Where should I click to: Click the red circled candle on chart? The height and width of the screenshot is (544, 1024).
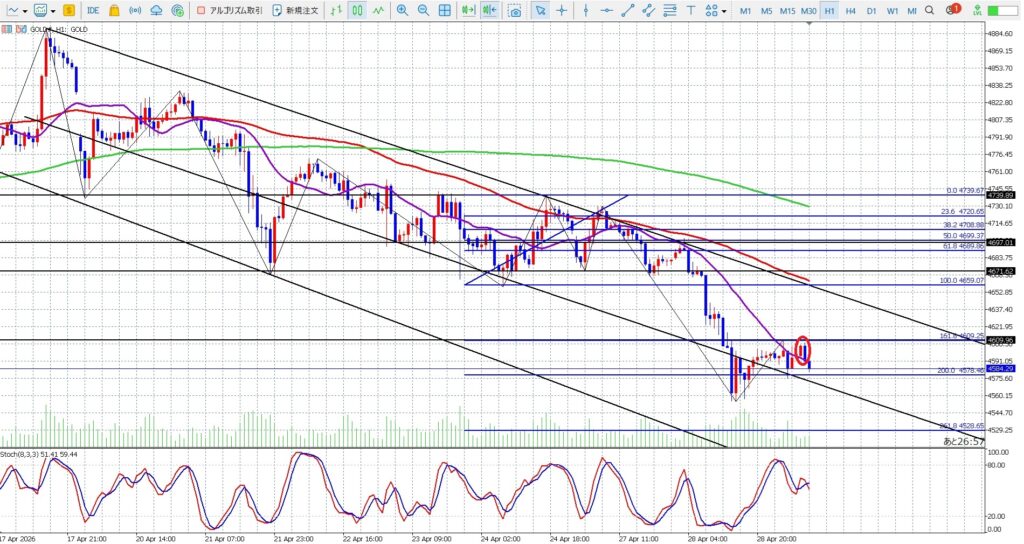tap(802, 350)
